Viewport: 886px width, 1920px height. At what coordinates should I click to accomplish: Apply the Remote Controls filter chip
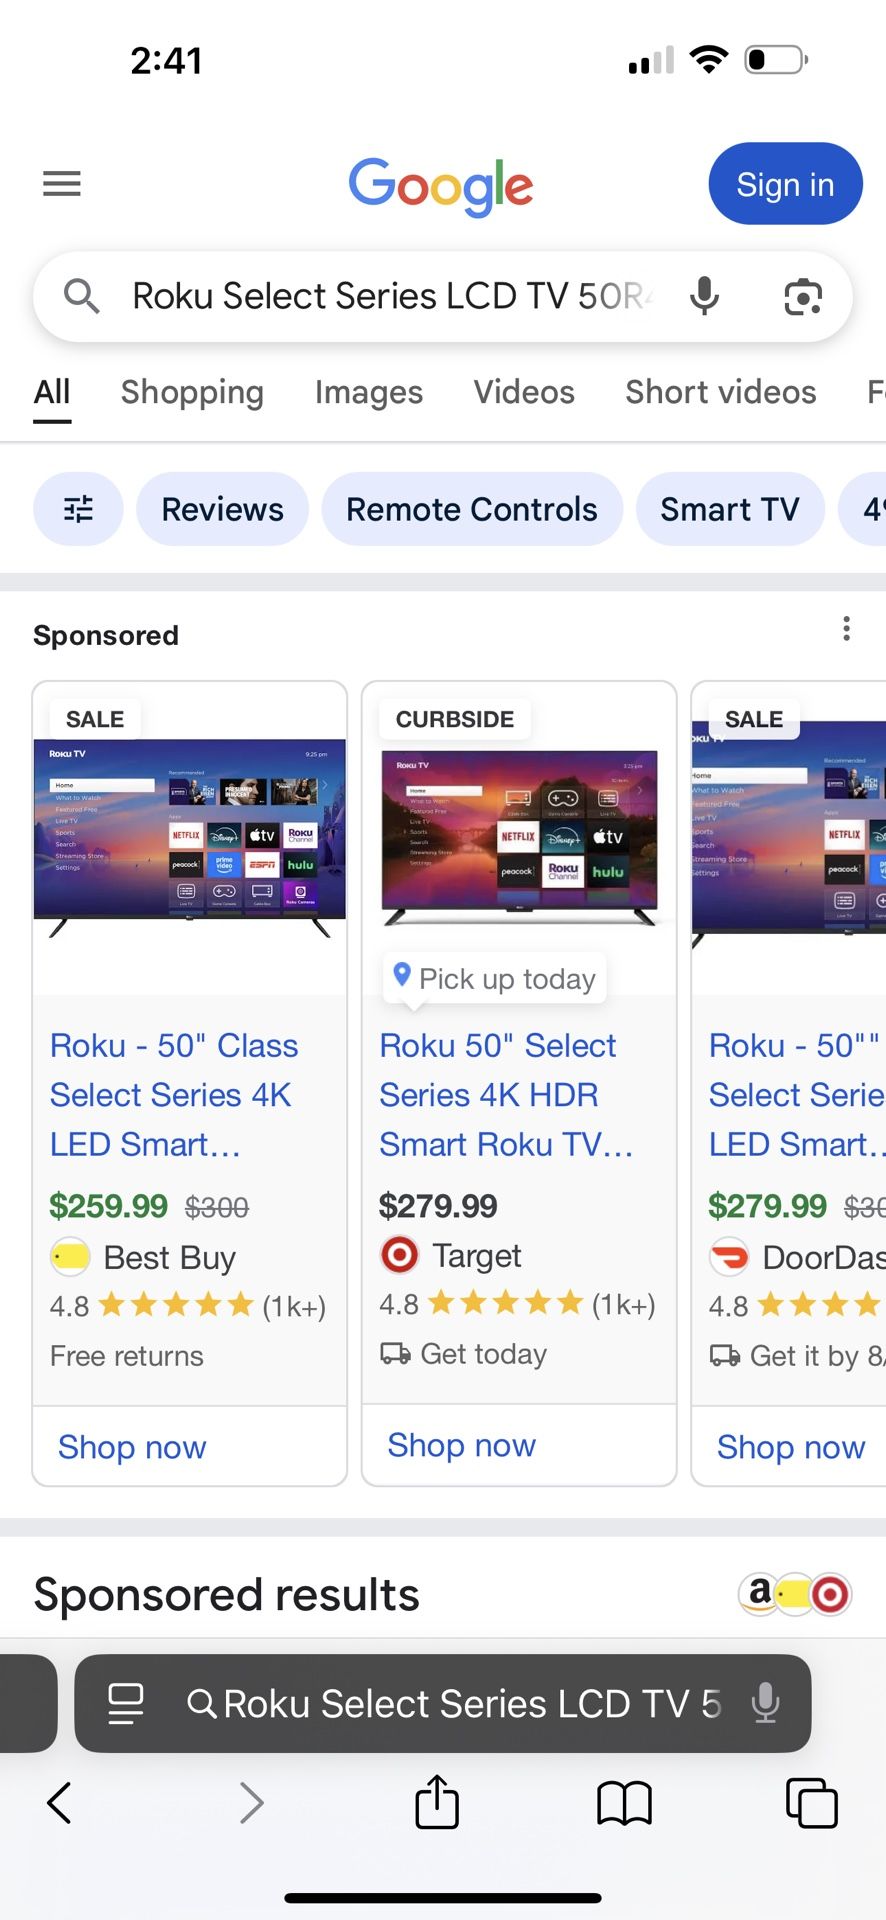click(x=471, y=509)
